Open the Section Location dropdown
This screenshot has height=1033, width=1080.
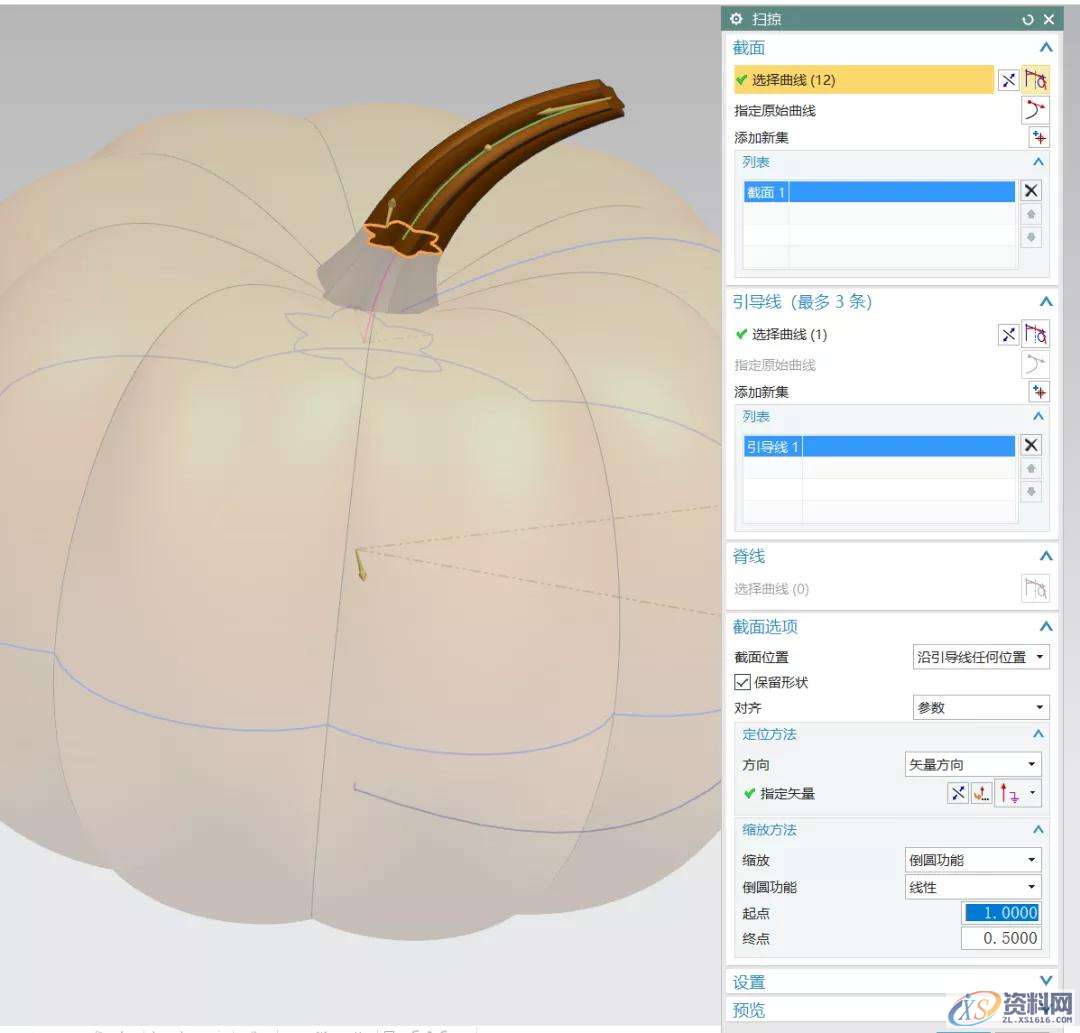[980, 657]
